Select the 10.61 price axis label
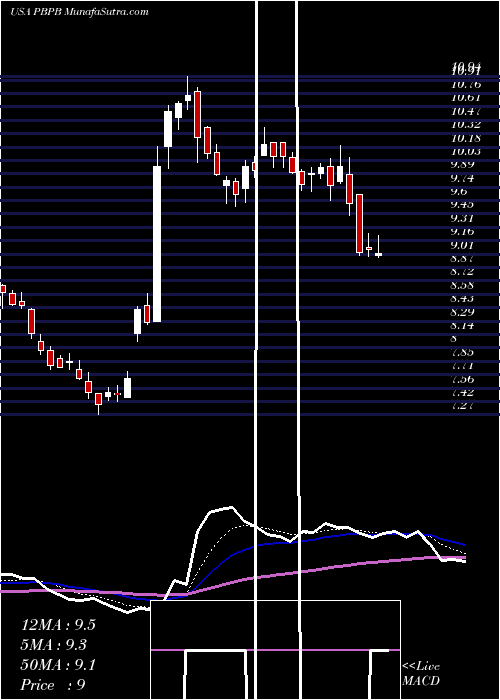Viewport: 500px width, 700px height. [x=466, y=98]
